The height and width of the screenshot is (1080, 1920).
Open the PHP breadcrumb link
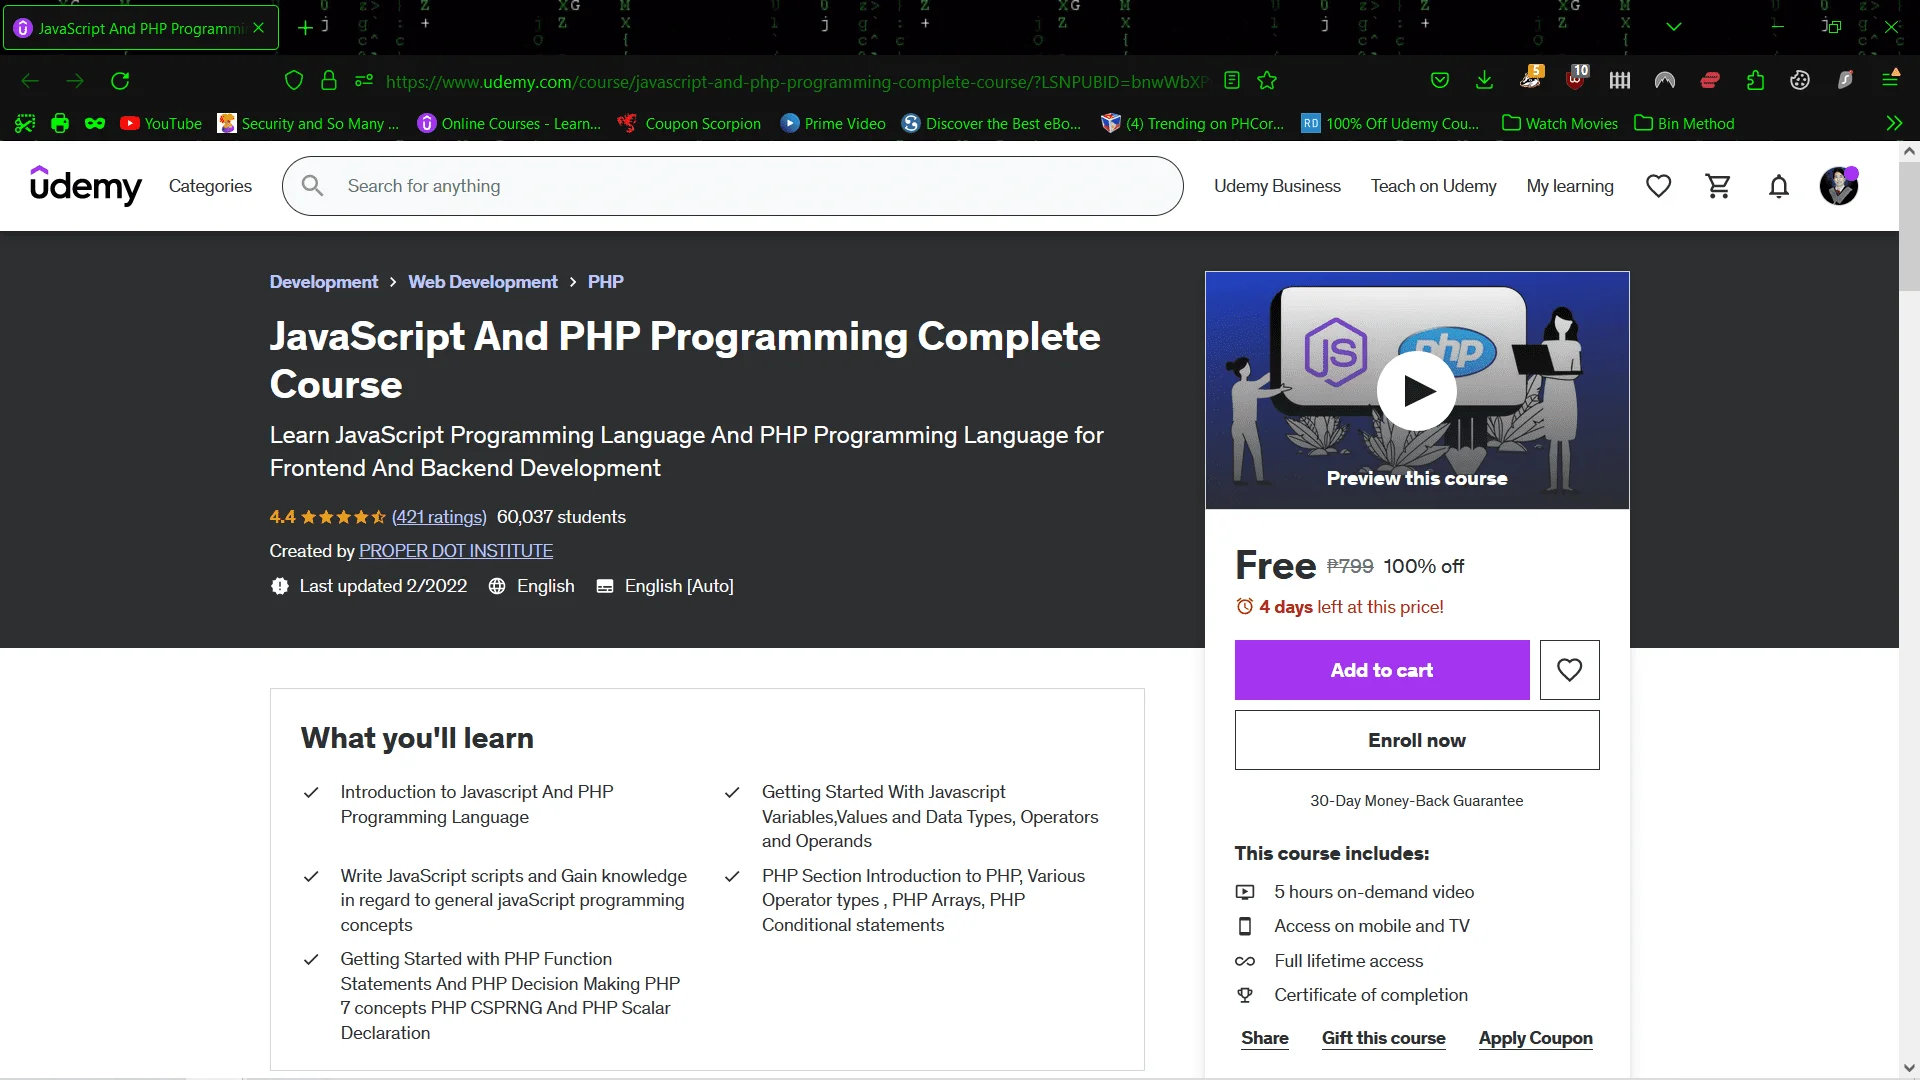pyautogui.click(x=606, y=282)
